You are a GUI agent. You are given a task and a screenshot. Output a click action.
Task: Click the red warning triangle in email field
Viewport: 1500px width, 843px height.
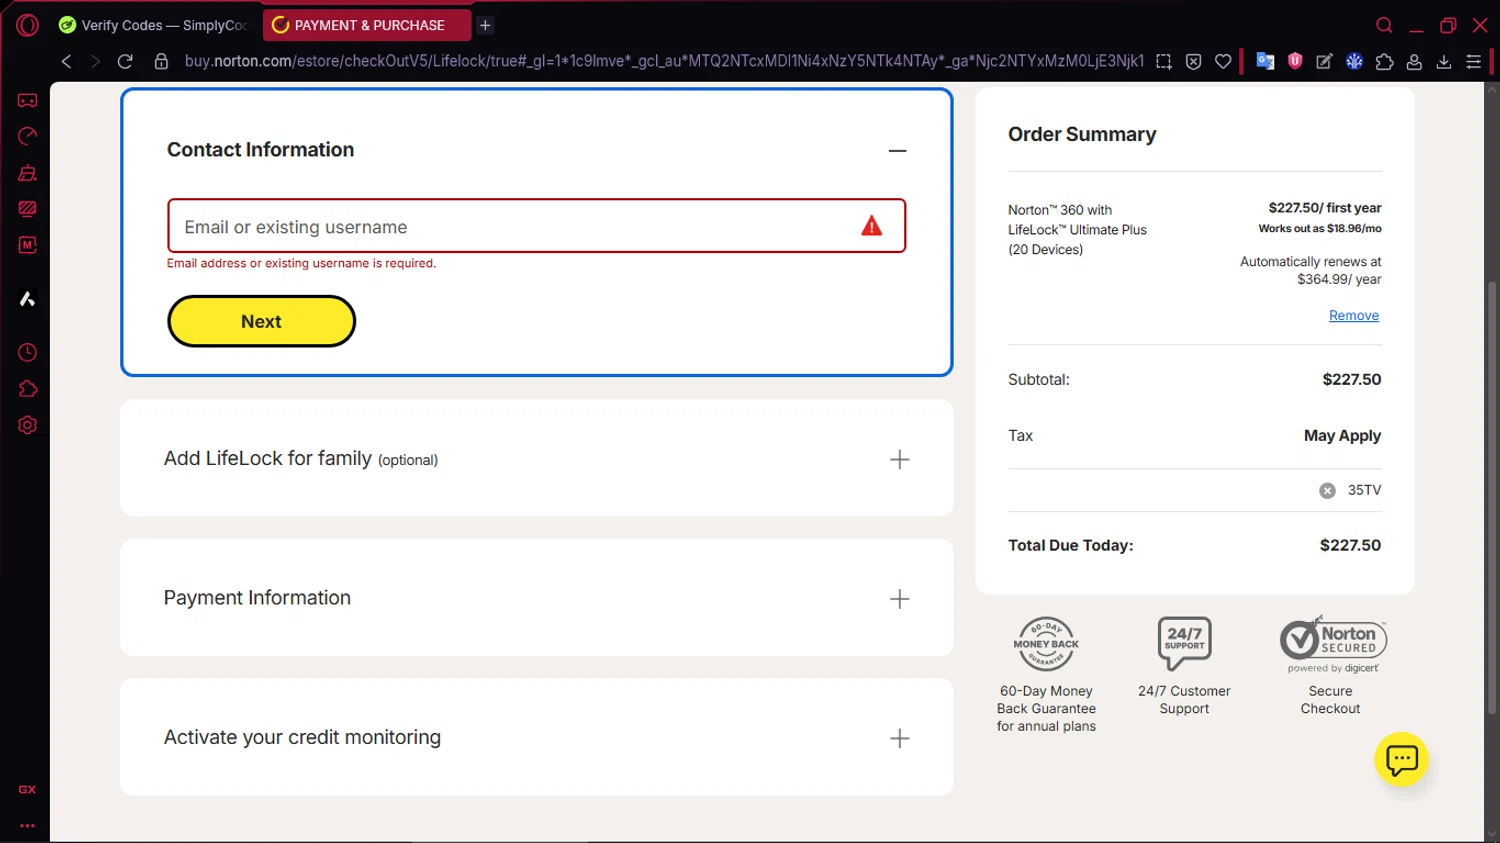click(x=872, y=226)
